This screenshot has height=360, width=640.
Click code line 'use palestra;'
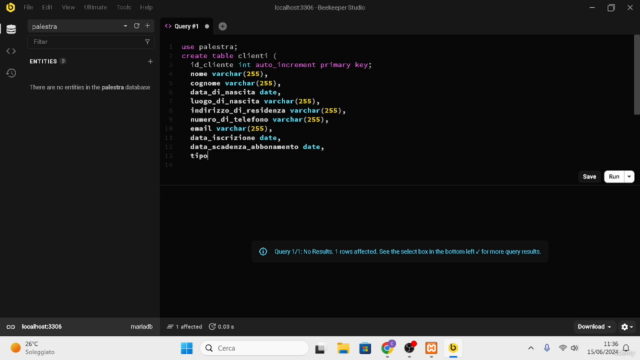(x=209, y=47)
